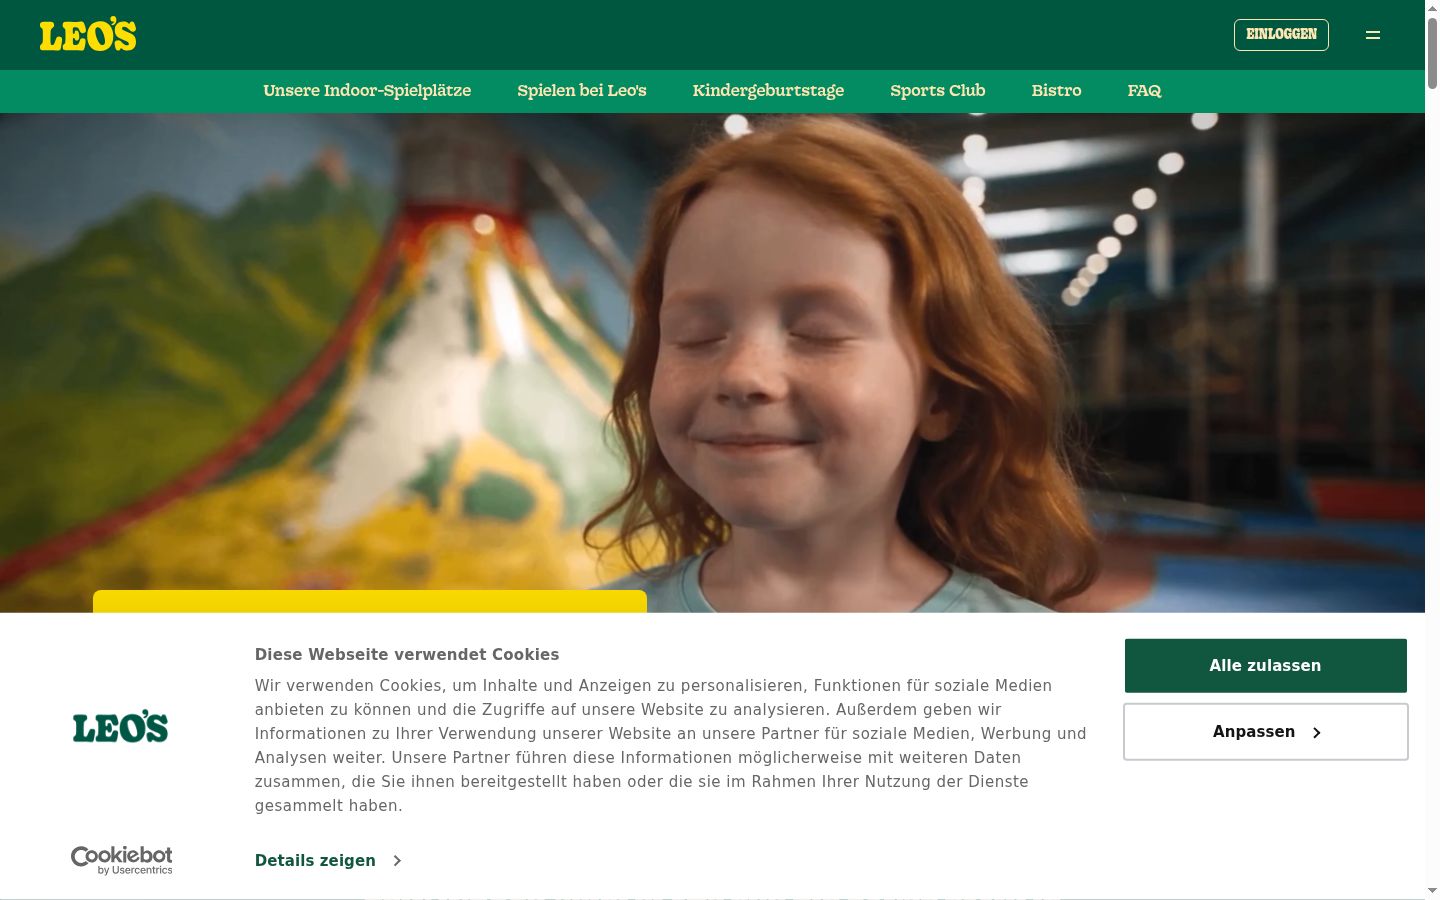
Task: Open Spielen bei Leo's menu item
Action: point(582,91)
